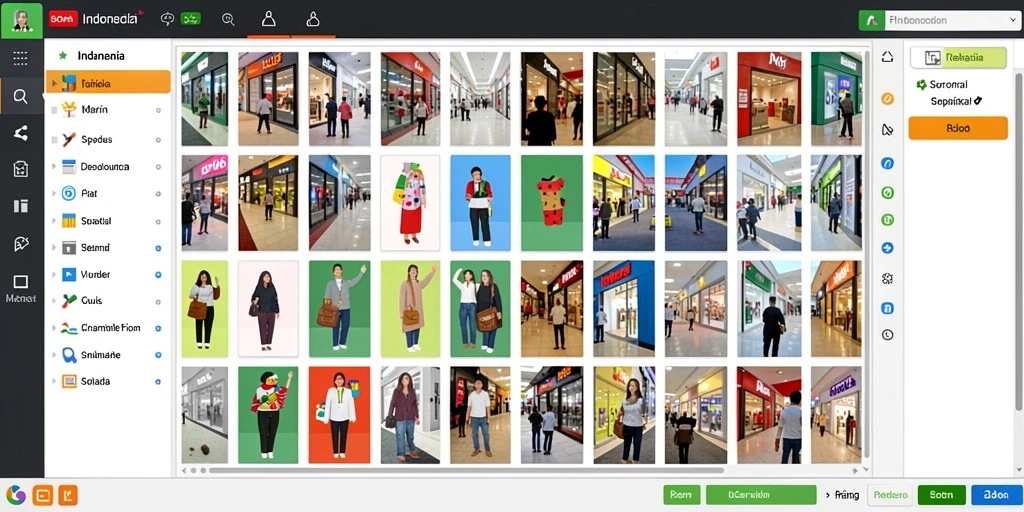Toggle the blue dot beside Solada
The image size is (1024, 512).
tap(158, 381)
